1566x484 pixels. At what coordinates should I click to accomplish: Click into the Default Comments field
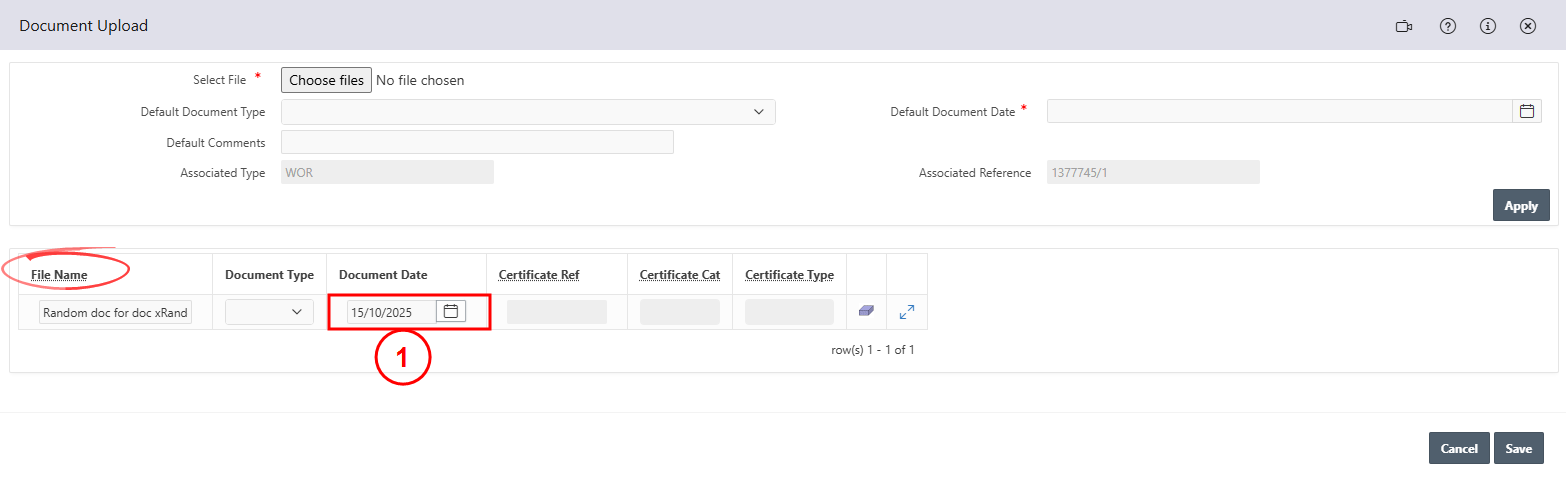click(477, 142)
